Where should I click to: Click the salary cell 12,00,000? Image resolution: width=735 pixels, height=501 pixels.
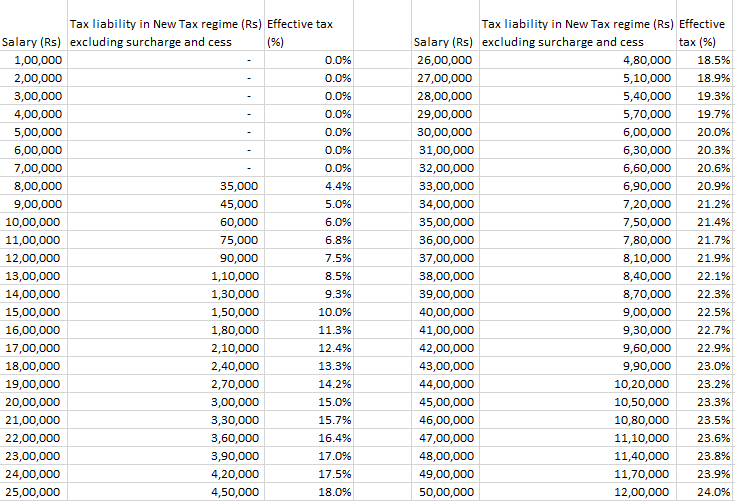tap(33, 258)
